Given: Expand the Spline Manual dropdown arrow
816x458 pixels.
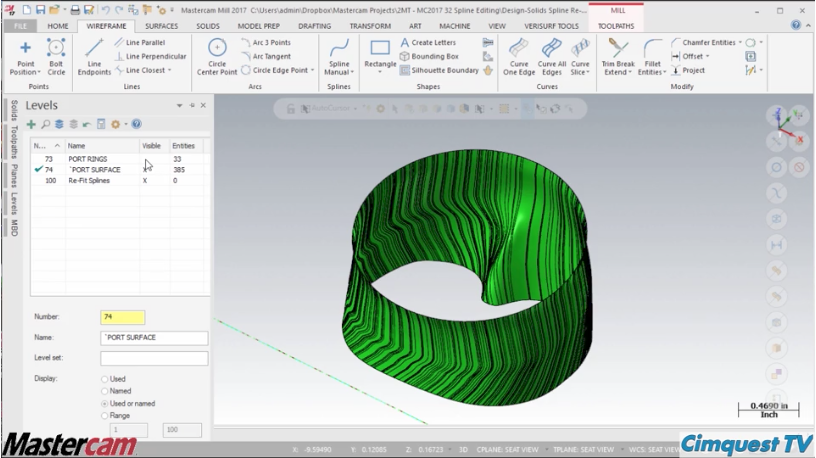Looking at the screenshot, I should [x=352, y=72].
